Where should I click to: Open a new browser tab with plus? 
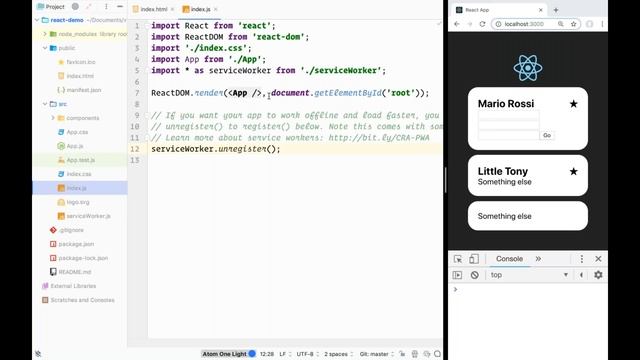tap(556, 10)
